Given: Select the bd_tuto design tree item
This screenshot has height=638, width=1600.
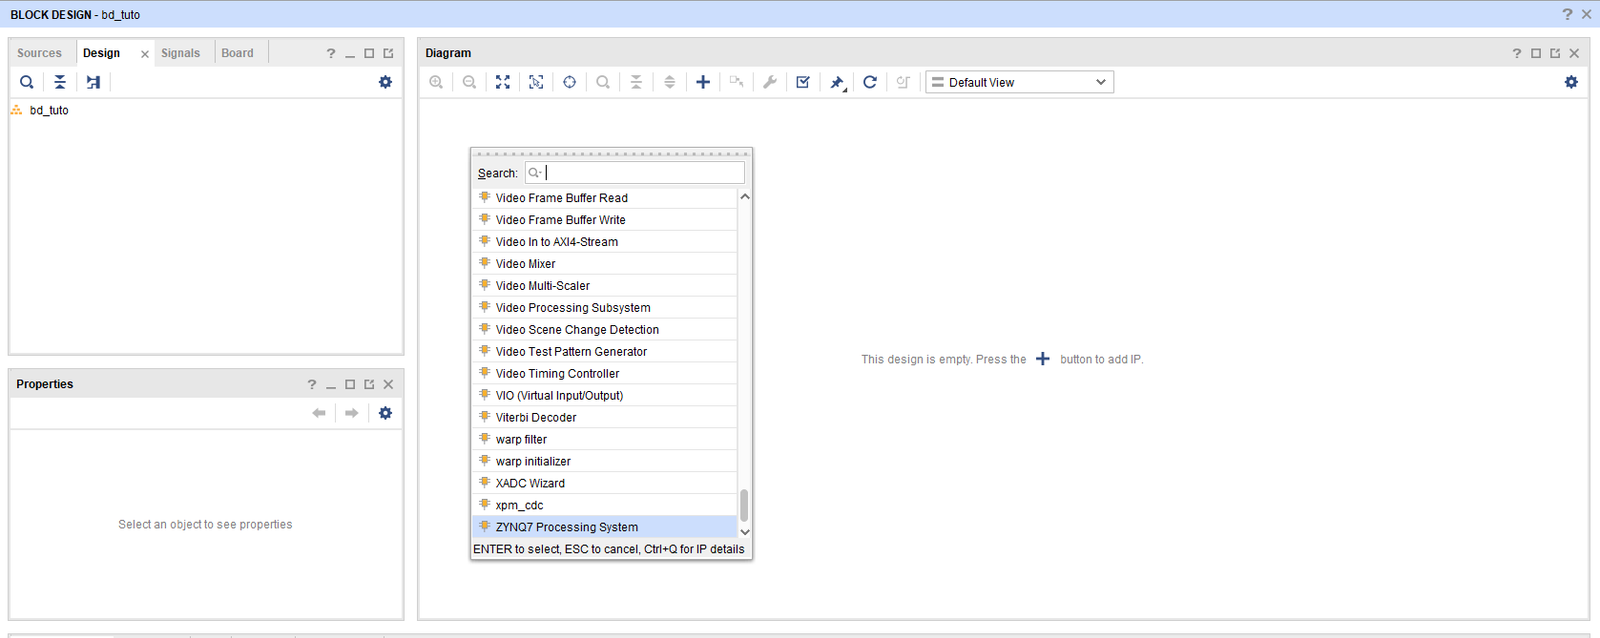Looking at the screenshot, I should pyautogui.click(x=49, y=110).
